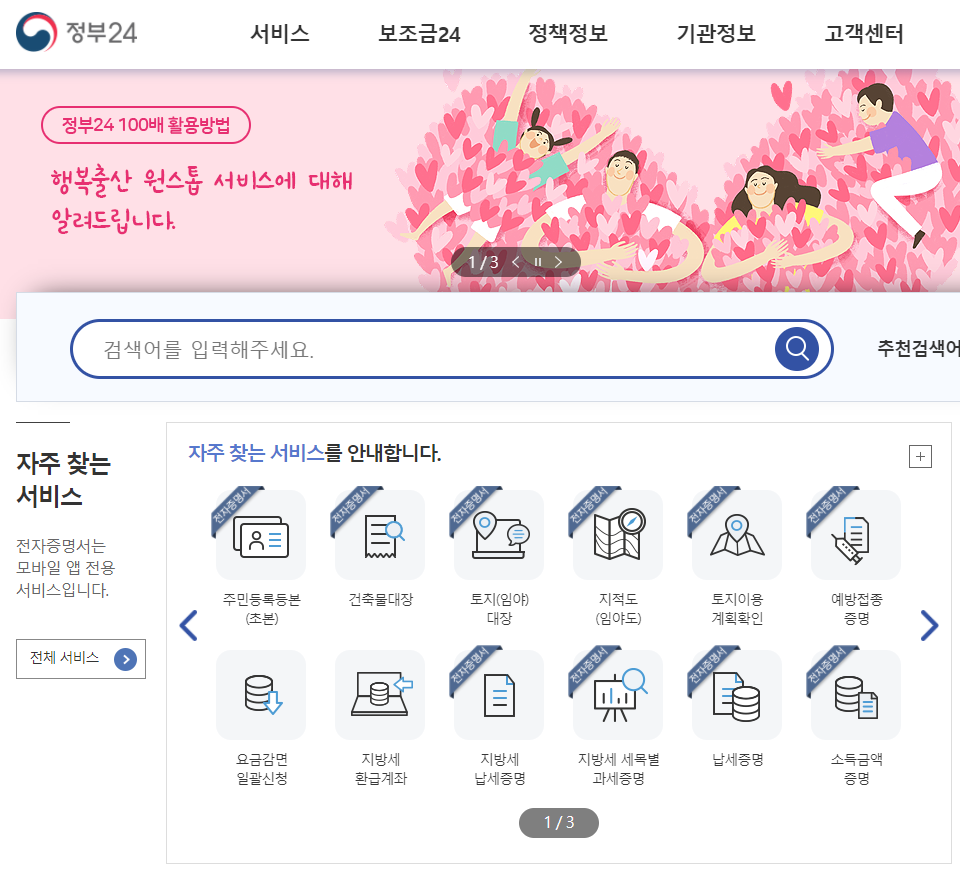This screenshot has width=960, height=874.
Task: Open the 소득금액증명 service icon
Action: (x=856, y=695)
